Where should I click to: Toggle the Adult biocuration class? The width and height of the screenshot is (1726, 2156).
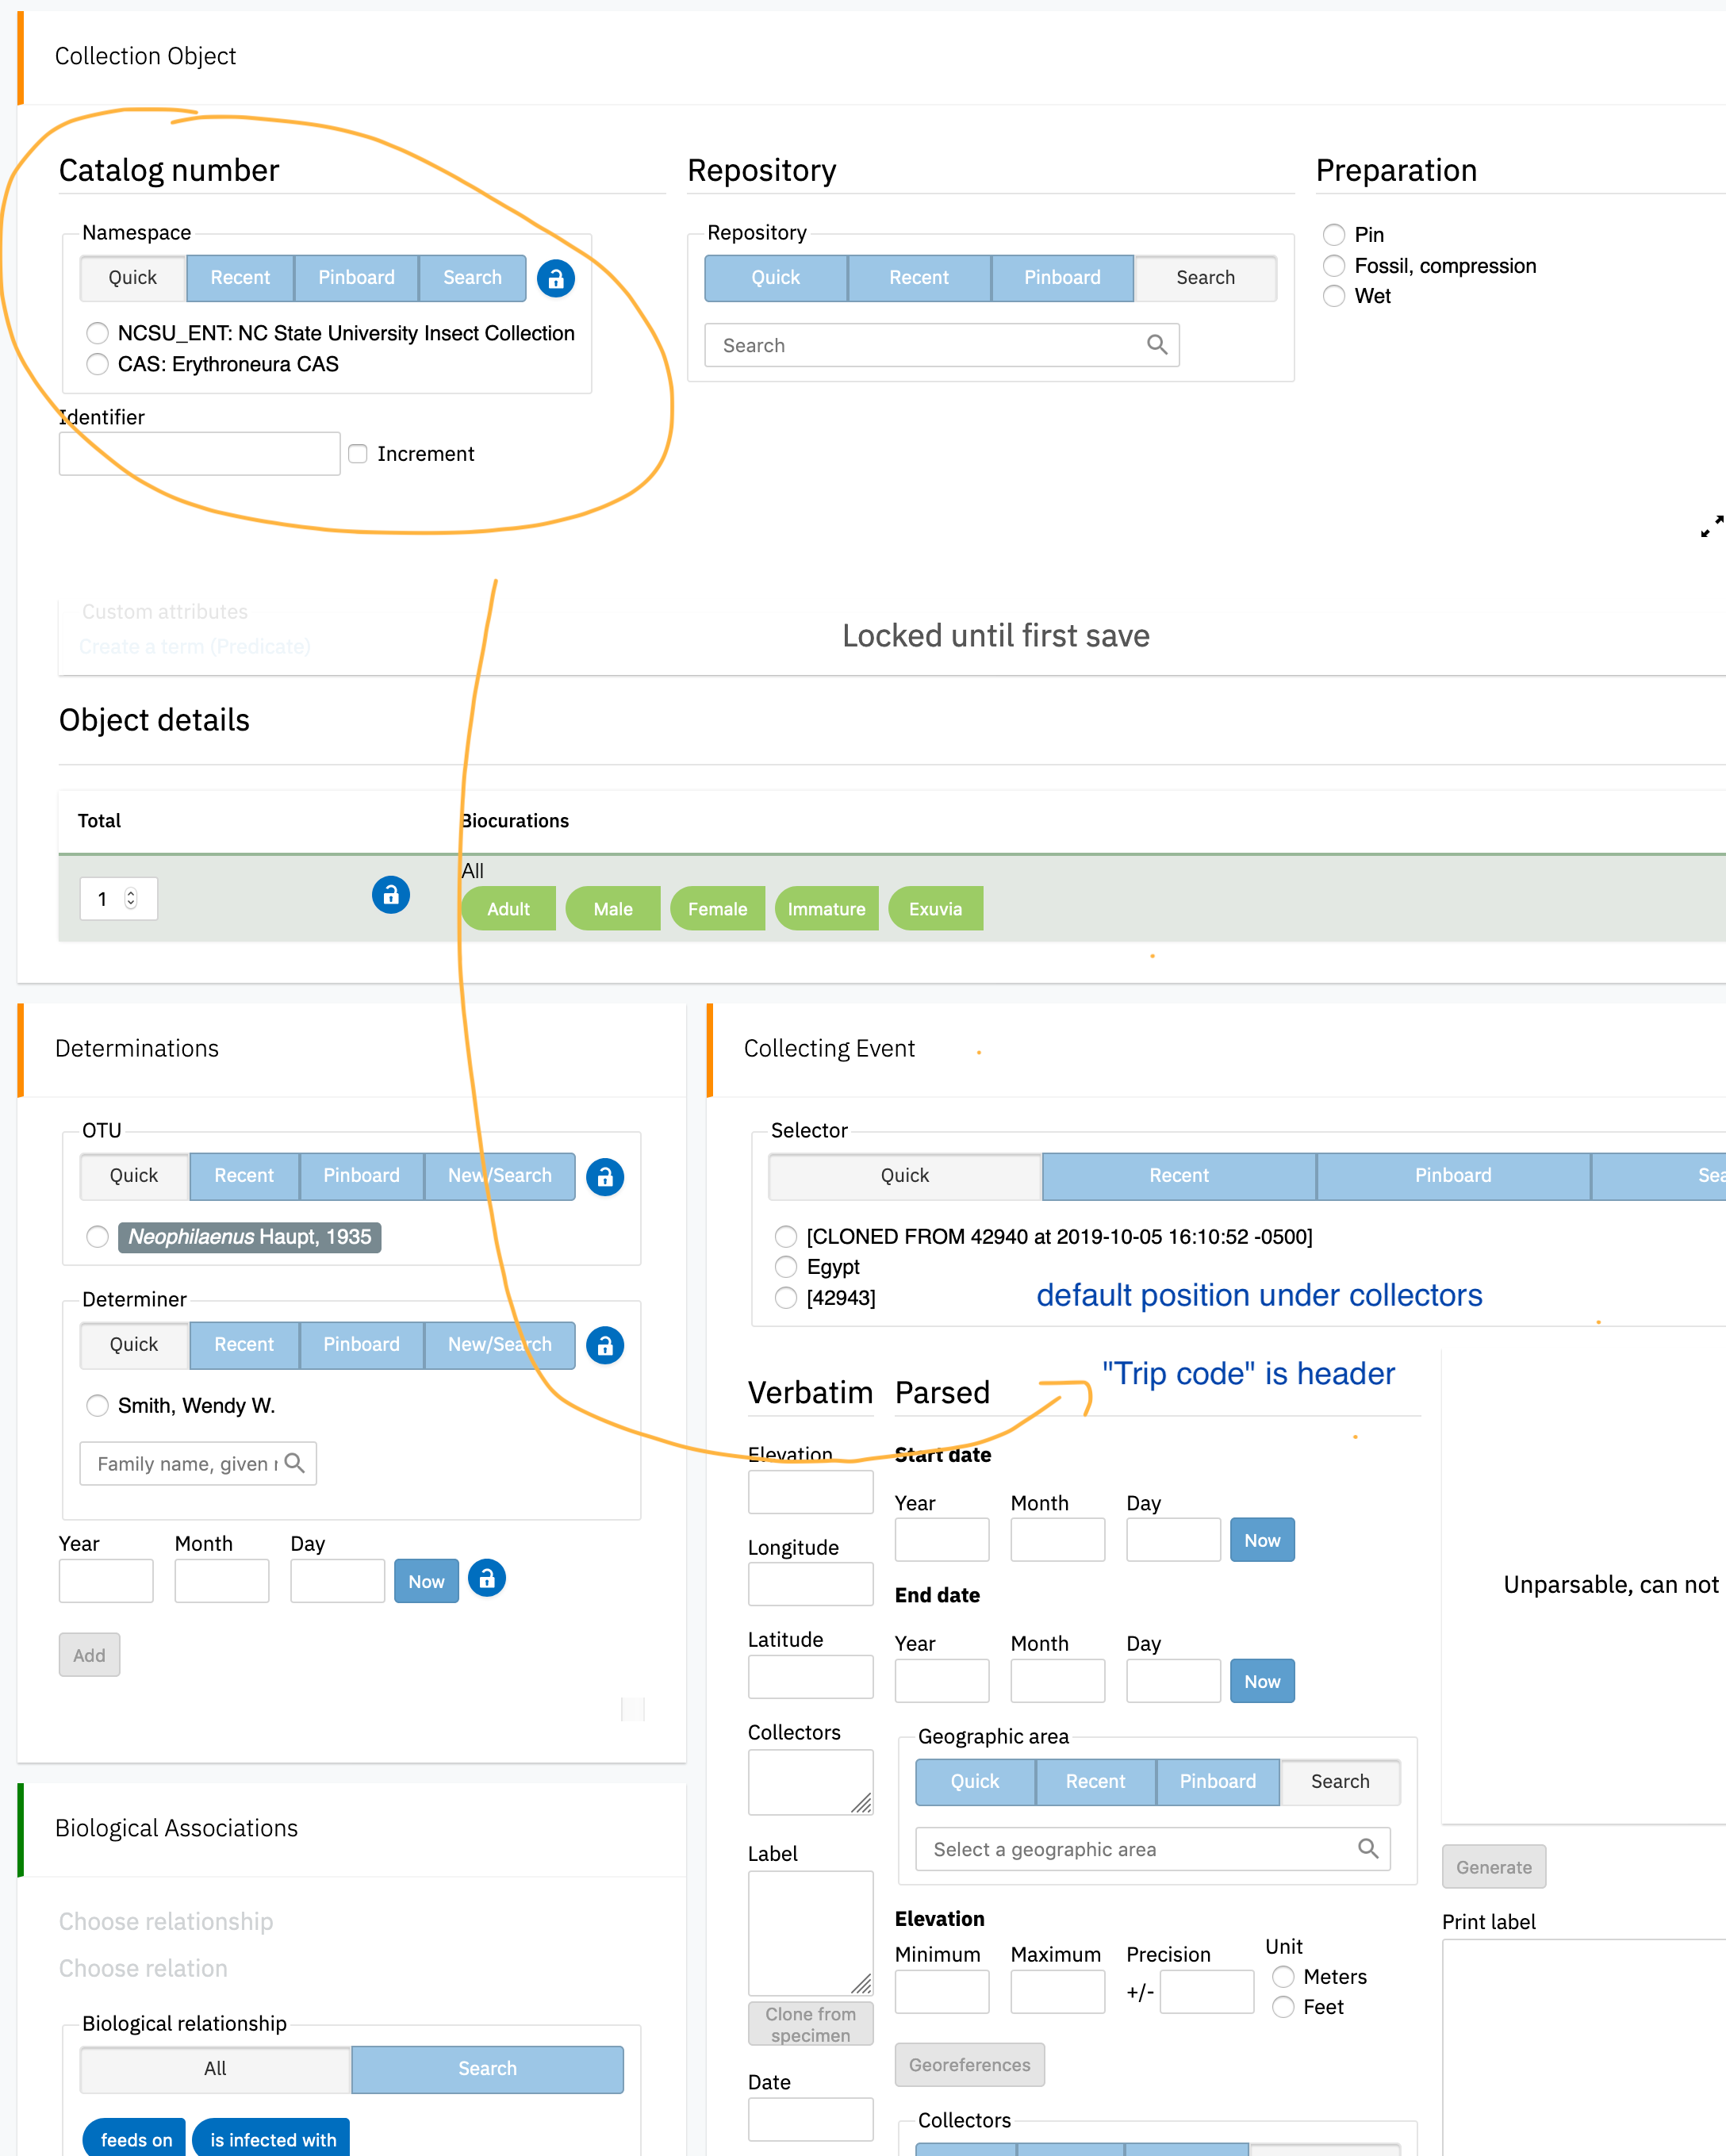click(x=508, y=908)
